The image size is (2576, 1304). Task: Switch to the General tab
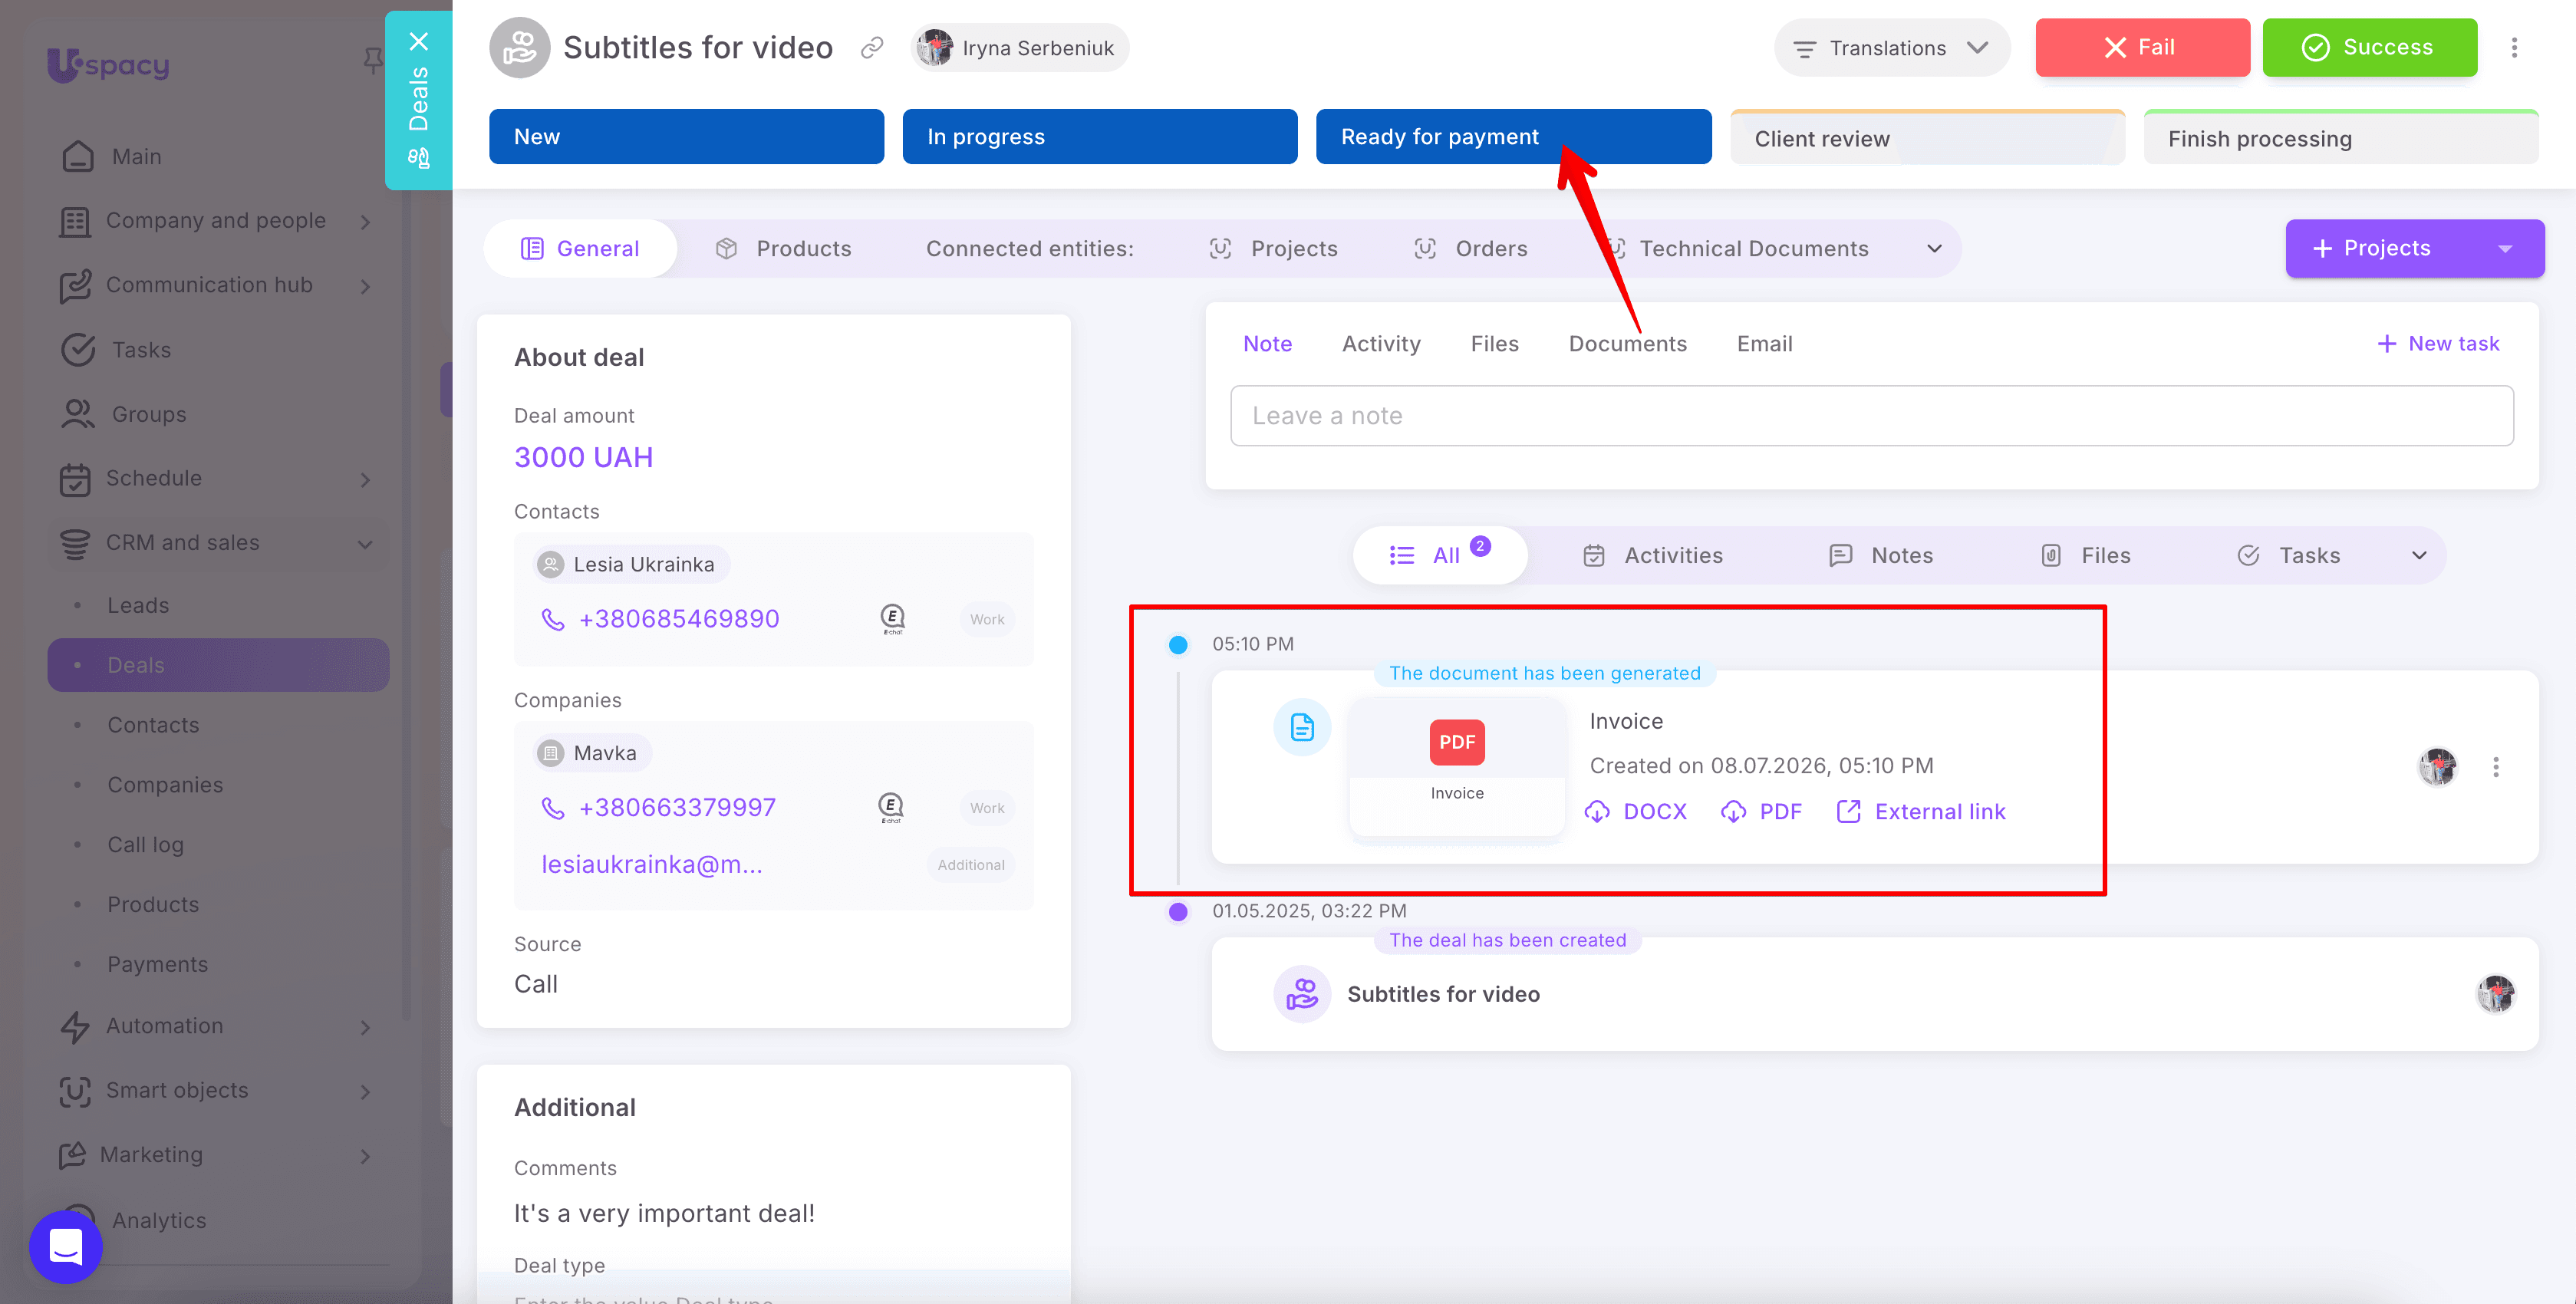pos(580,249)
